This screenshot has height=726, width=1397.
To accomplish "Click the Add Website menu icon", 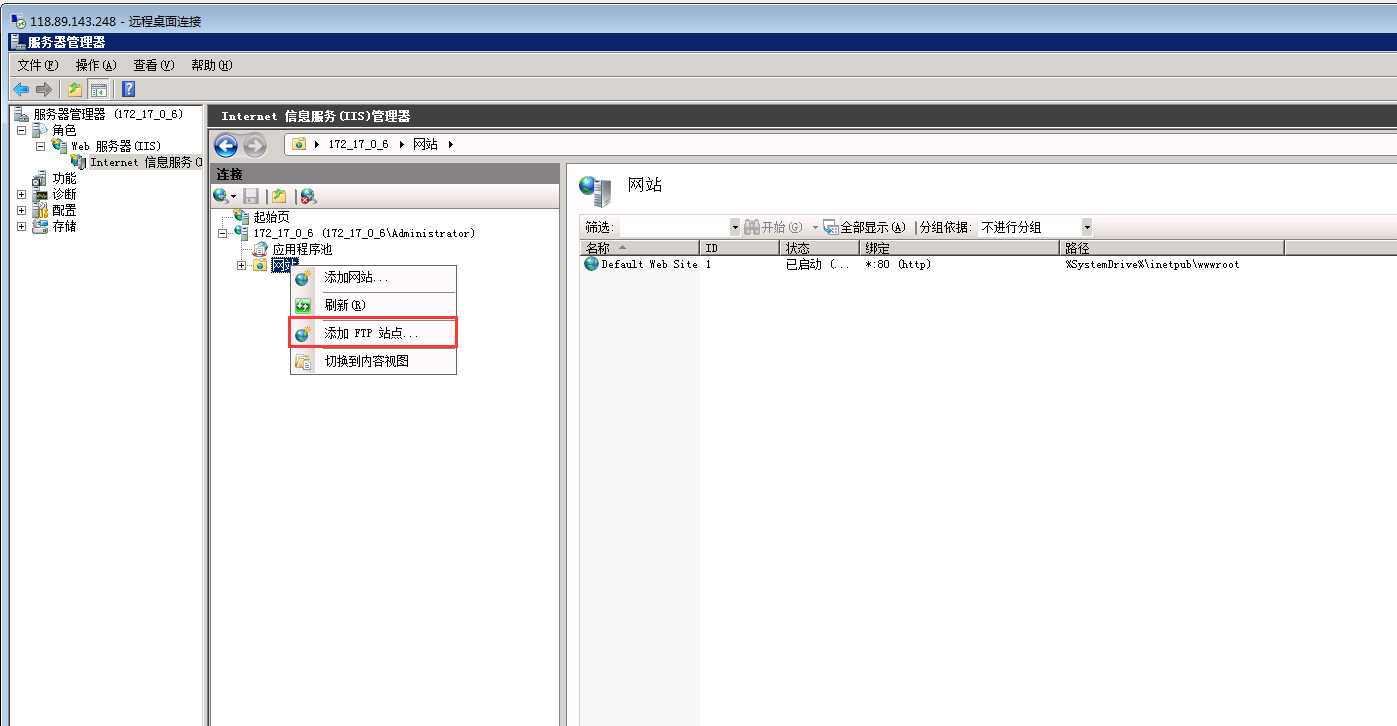I will (x=303, y=278).
